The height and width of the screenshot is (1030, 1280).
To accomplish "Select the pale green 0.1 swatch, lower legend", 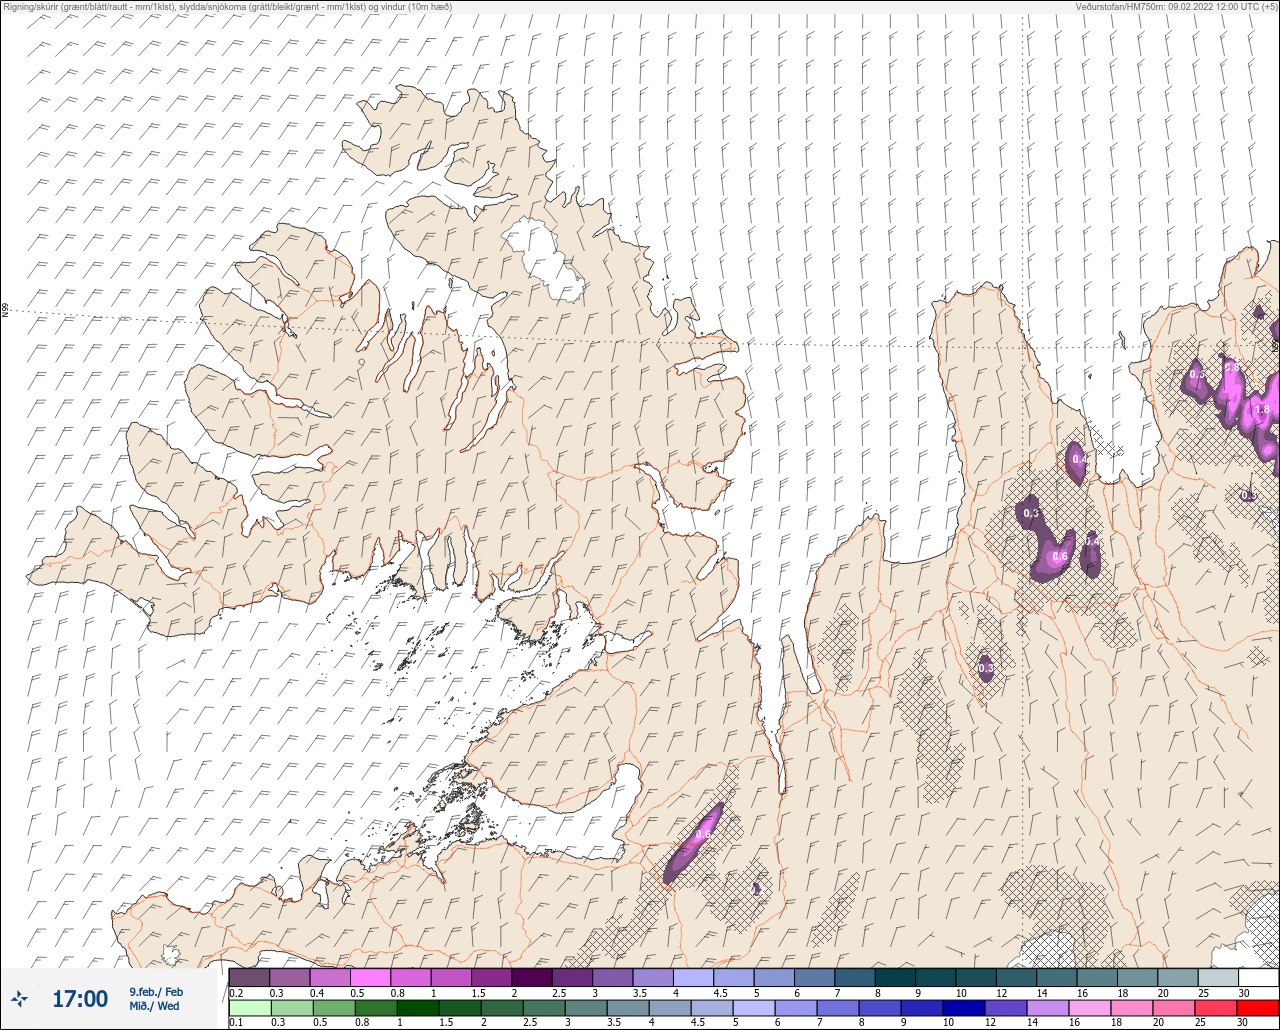I will coord(249,1007).
